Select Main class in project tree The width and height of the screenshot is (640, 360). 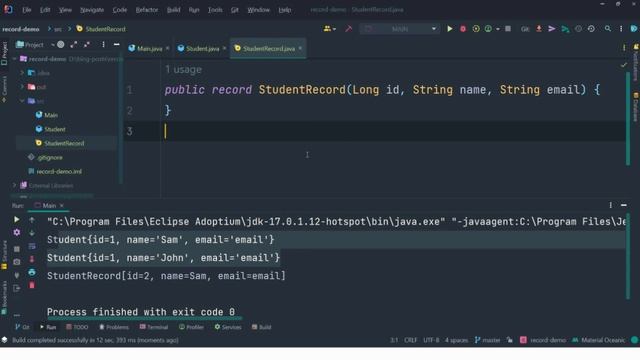coord(51,115)
